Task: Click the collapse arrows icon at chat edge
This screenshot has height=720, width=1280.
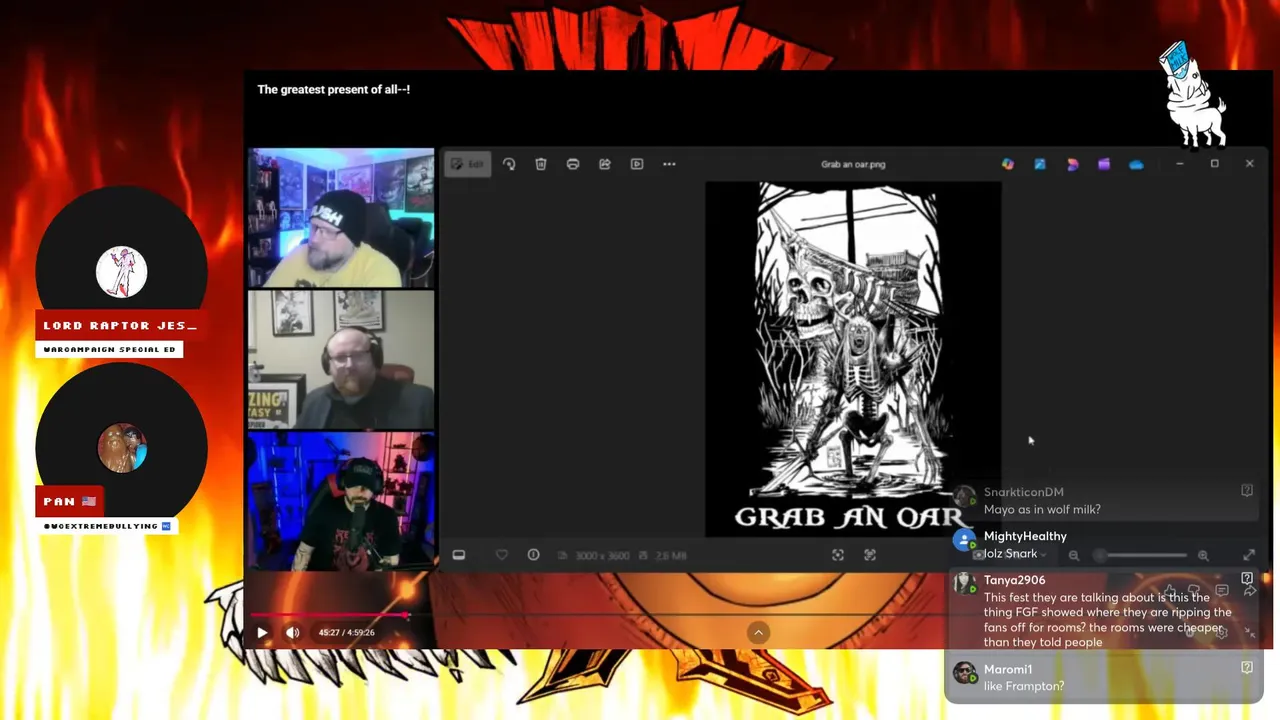Action: [1249, 632]
